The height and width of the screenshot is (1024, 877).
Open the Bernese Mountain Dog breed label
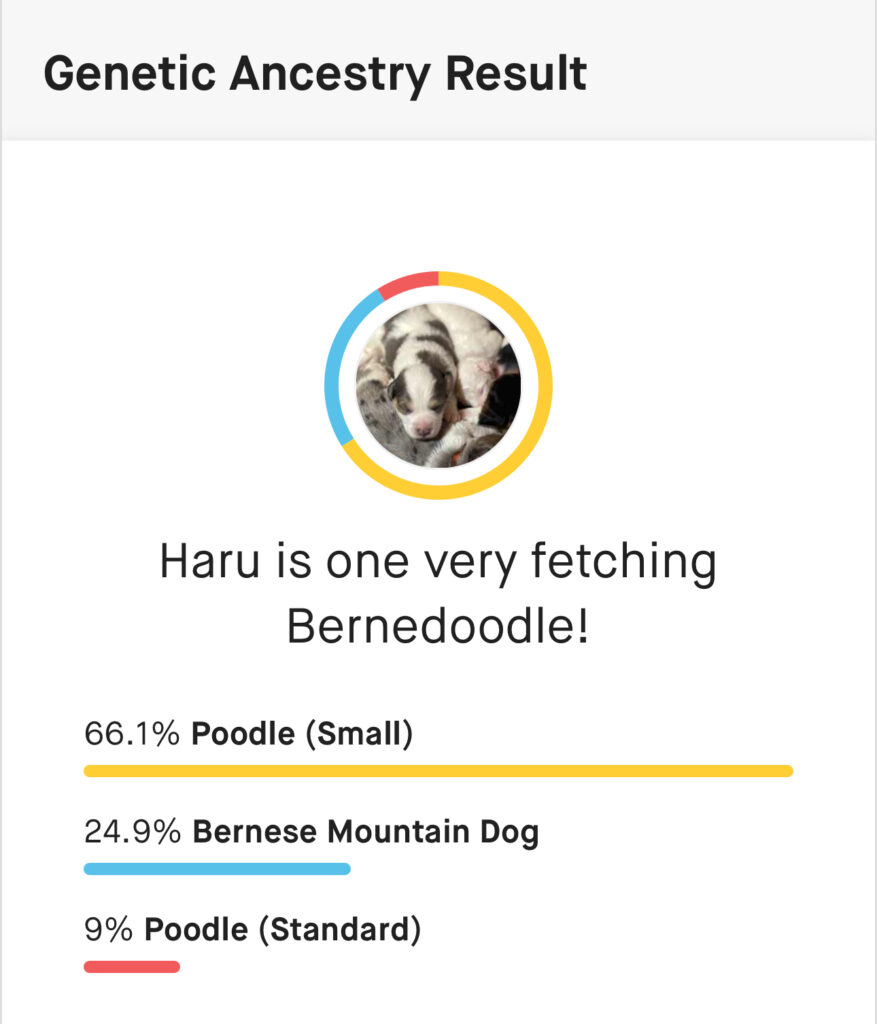[x=365, y=832]
